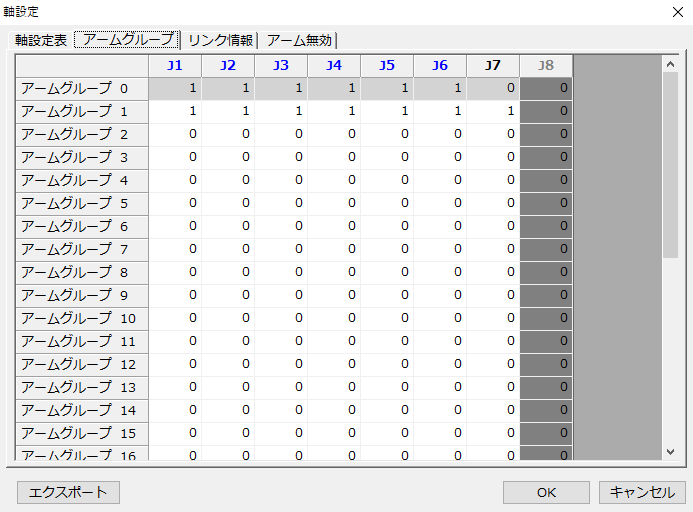This screenshot has width=693, height=512.
Task: Select the アームグループ 5 row header
Action: 82,203
